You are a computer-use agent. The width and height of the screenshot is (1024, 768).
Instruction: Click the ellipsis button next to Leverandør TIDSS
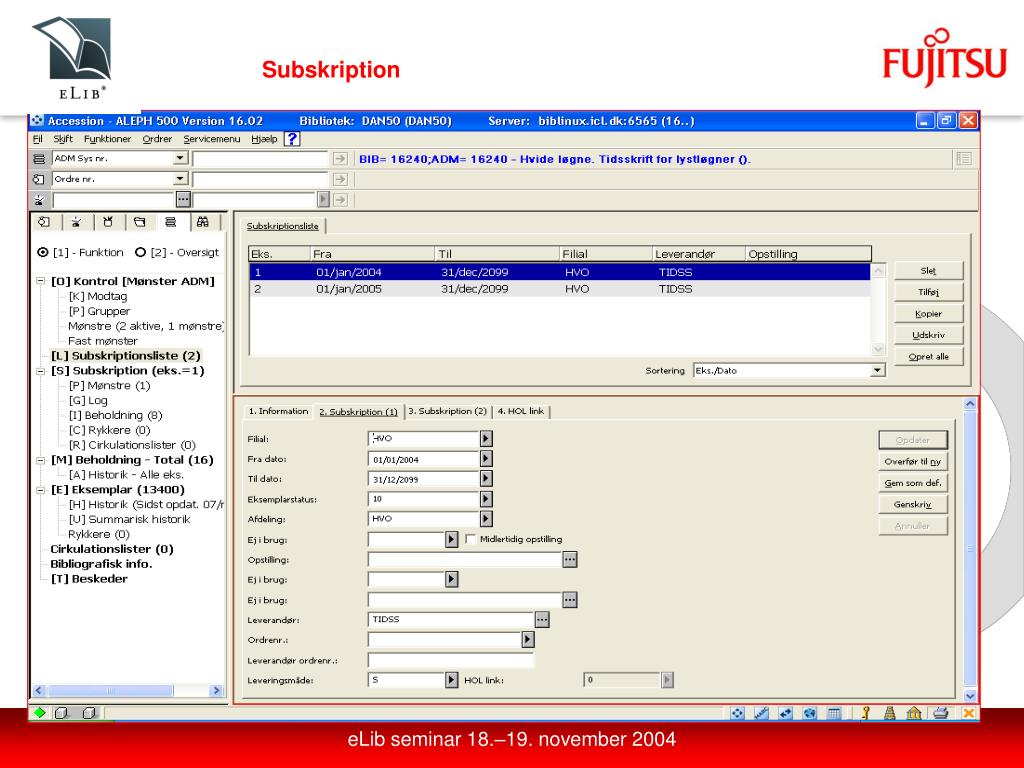542,619
